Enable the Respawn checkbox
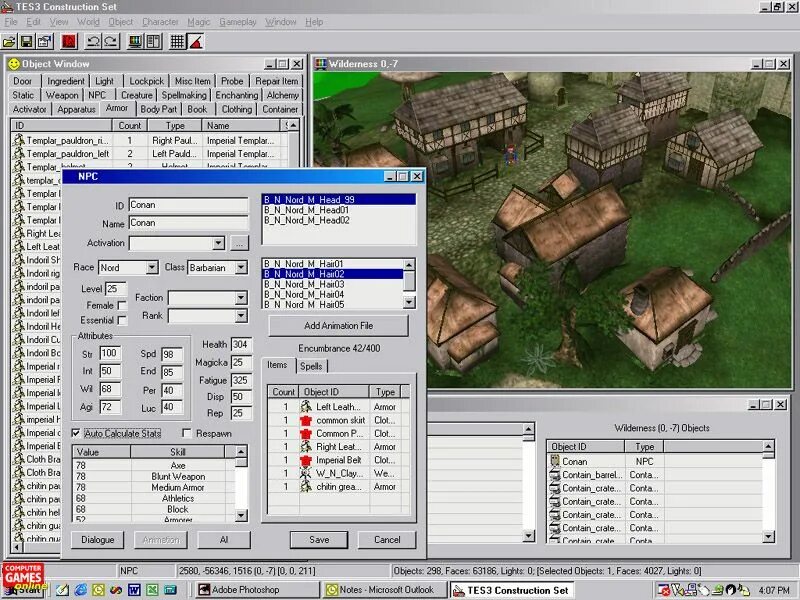The height and width of the screenshot is (600, 800). (x=187, y=433)
